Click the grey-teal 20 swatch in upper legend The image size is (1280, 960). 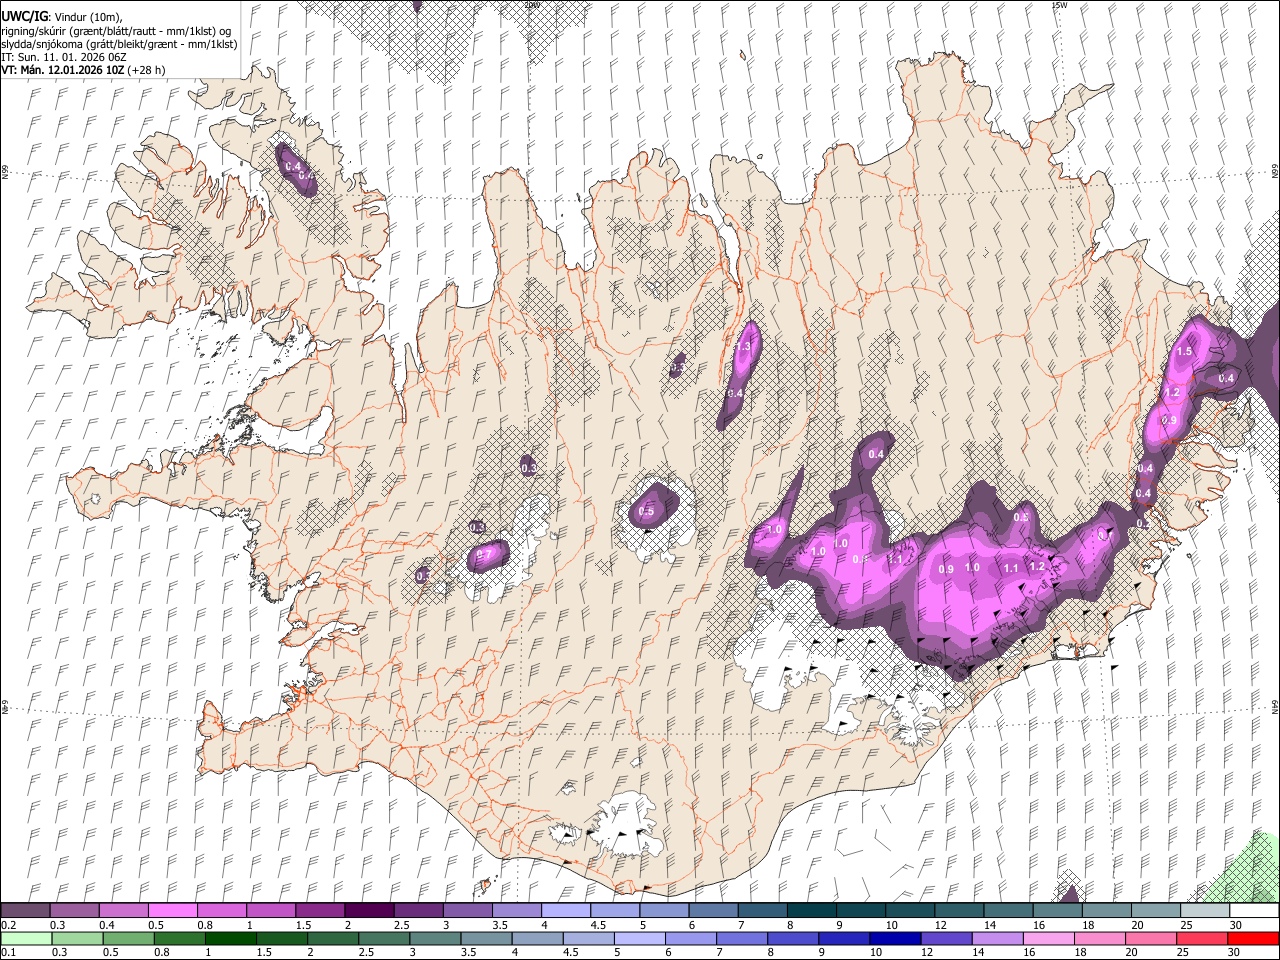(x=1156, y=911)
